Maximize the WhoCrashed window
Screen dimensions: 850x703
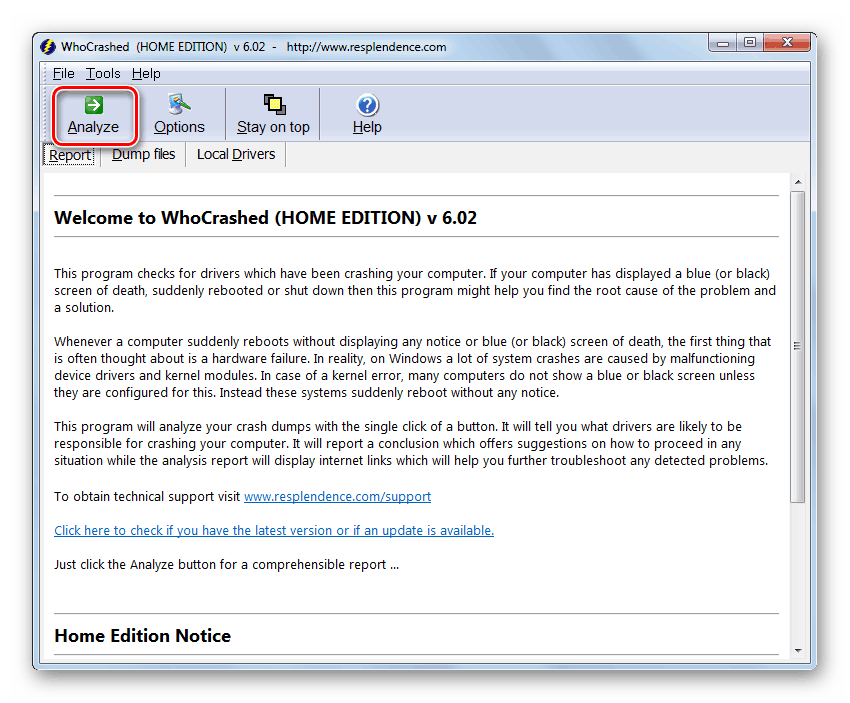[750, 43]
